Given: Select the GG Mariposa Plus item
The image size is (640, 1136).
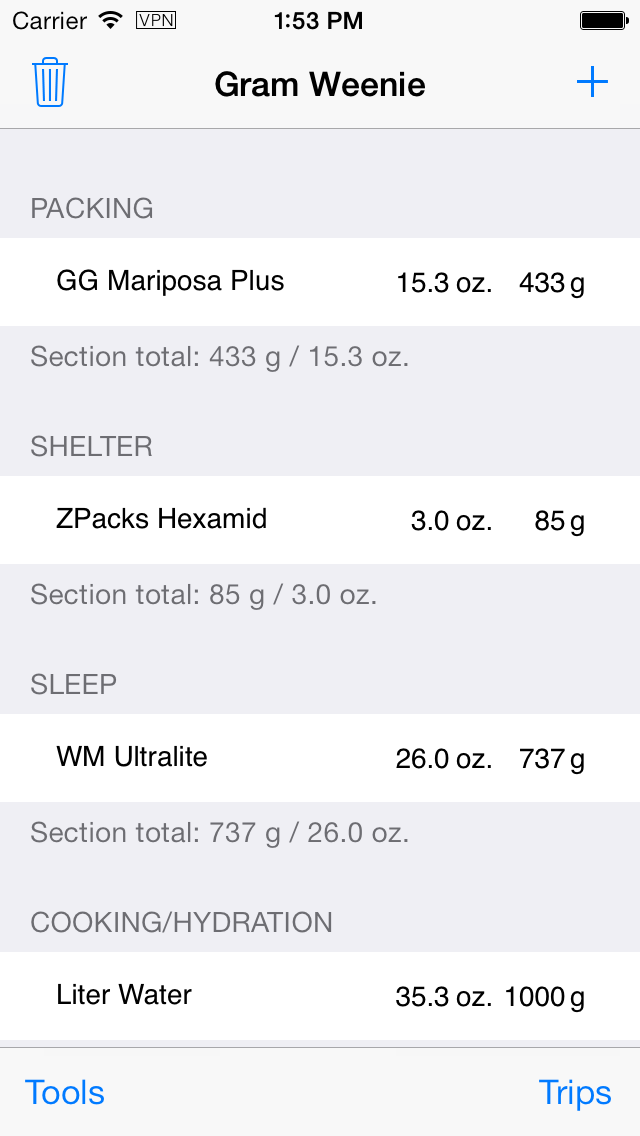Looking at the screenshot, I should [x=170, y=281].
